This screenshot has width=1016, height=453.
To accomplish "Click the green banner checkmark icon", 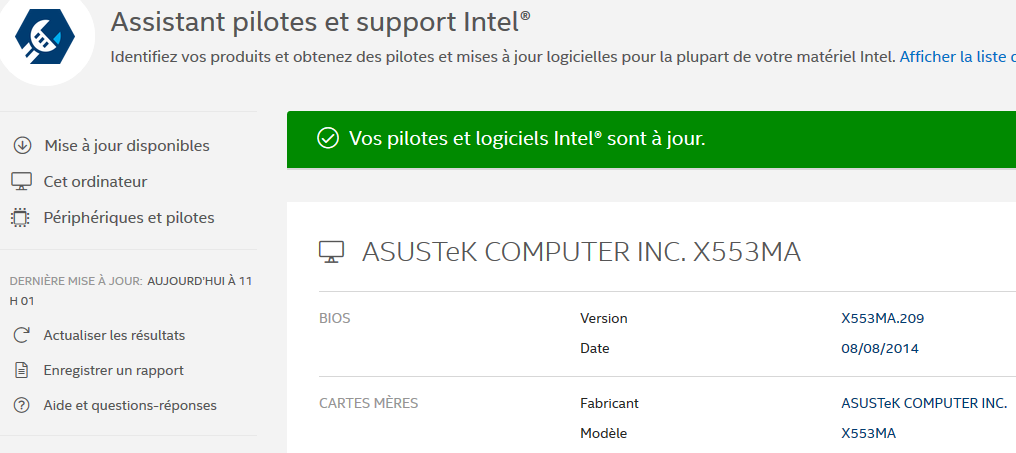I will (327, 138).
